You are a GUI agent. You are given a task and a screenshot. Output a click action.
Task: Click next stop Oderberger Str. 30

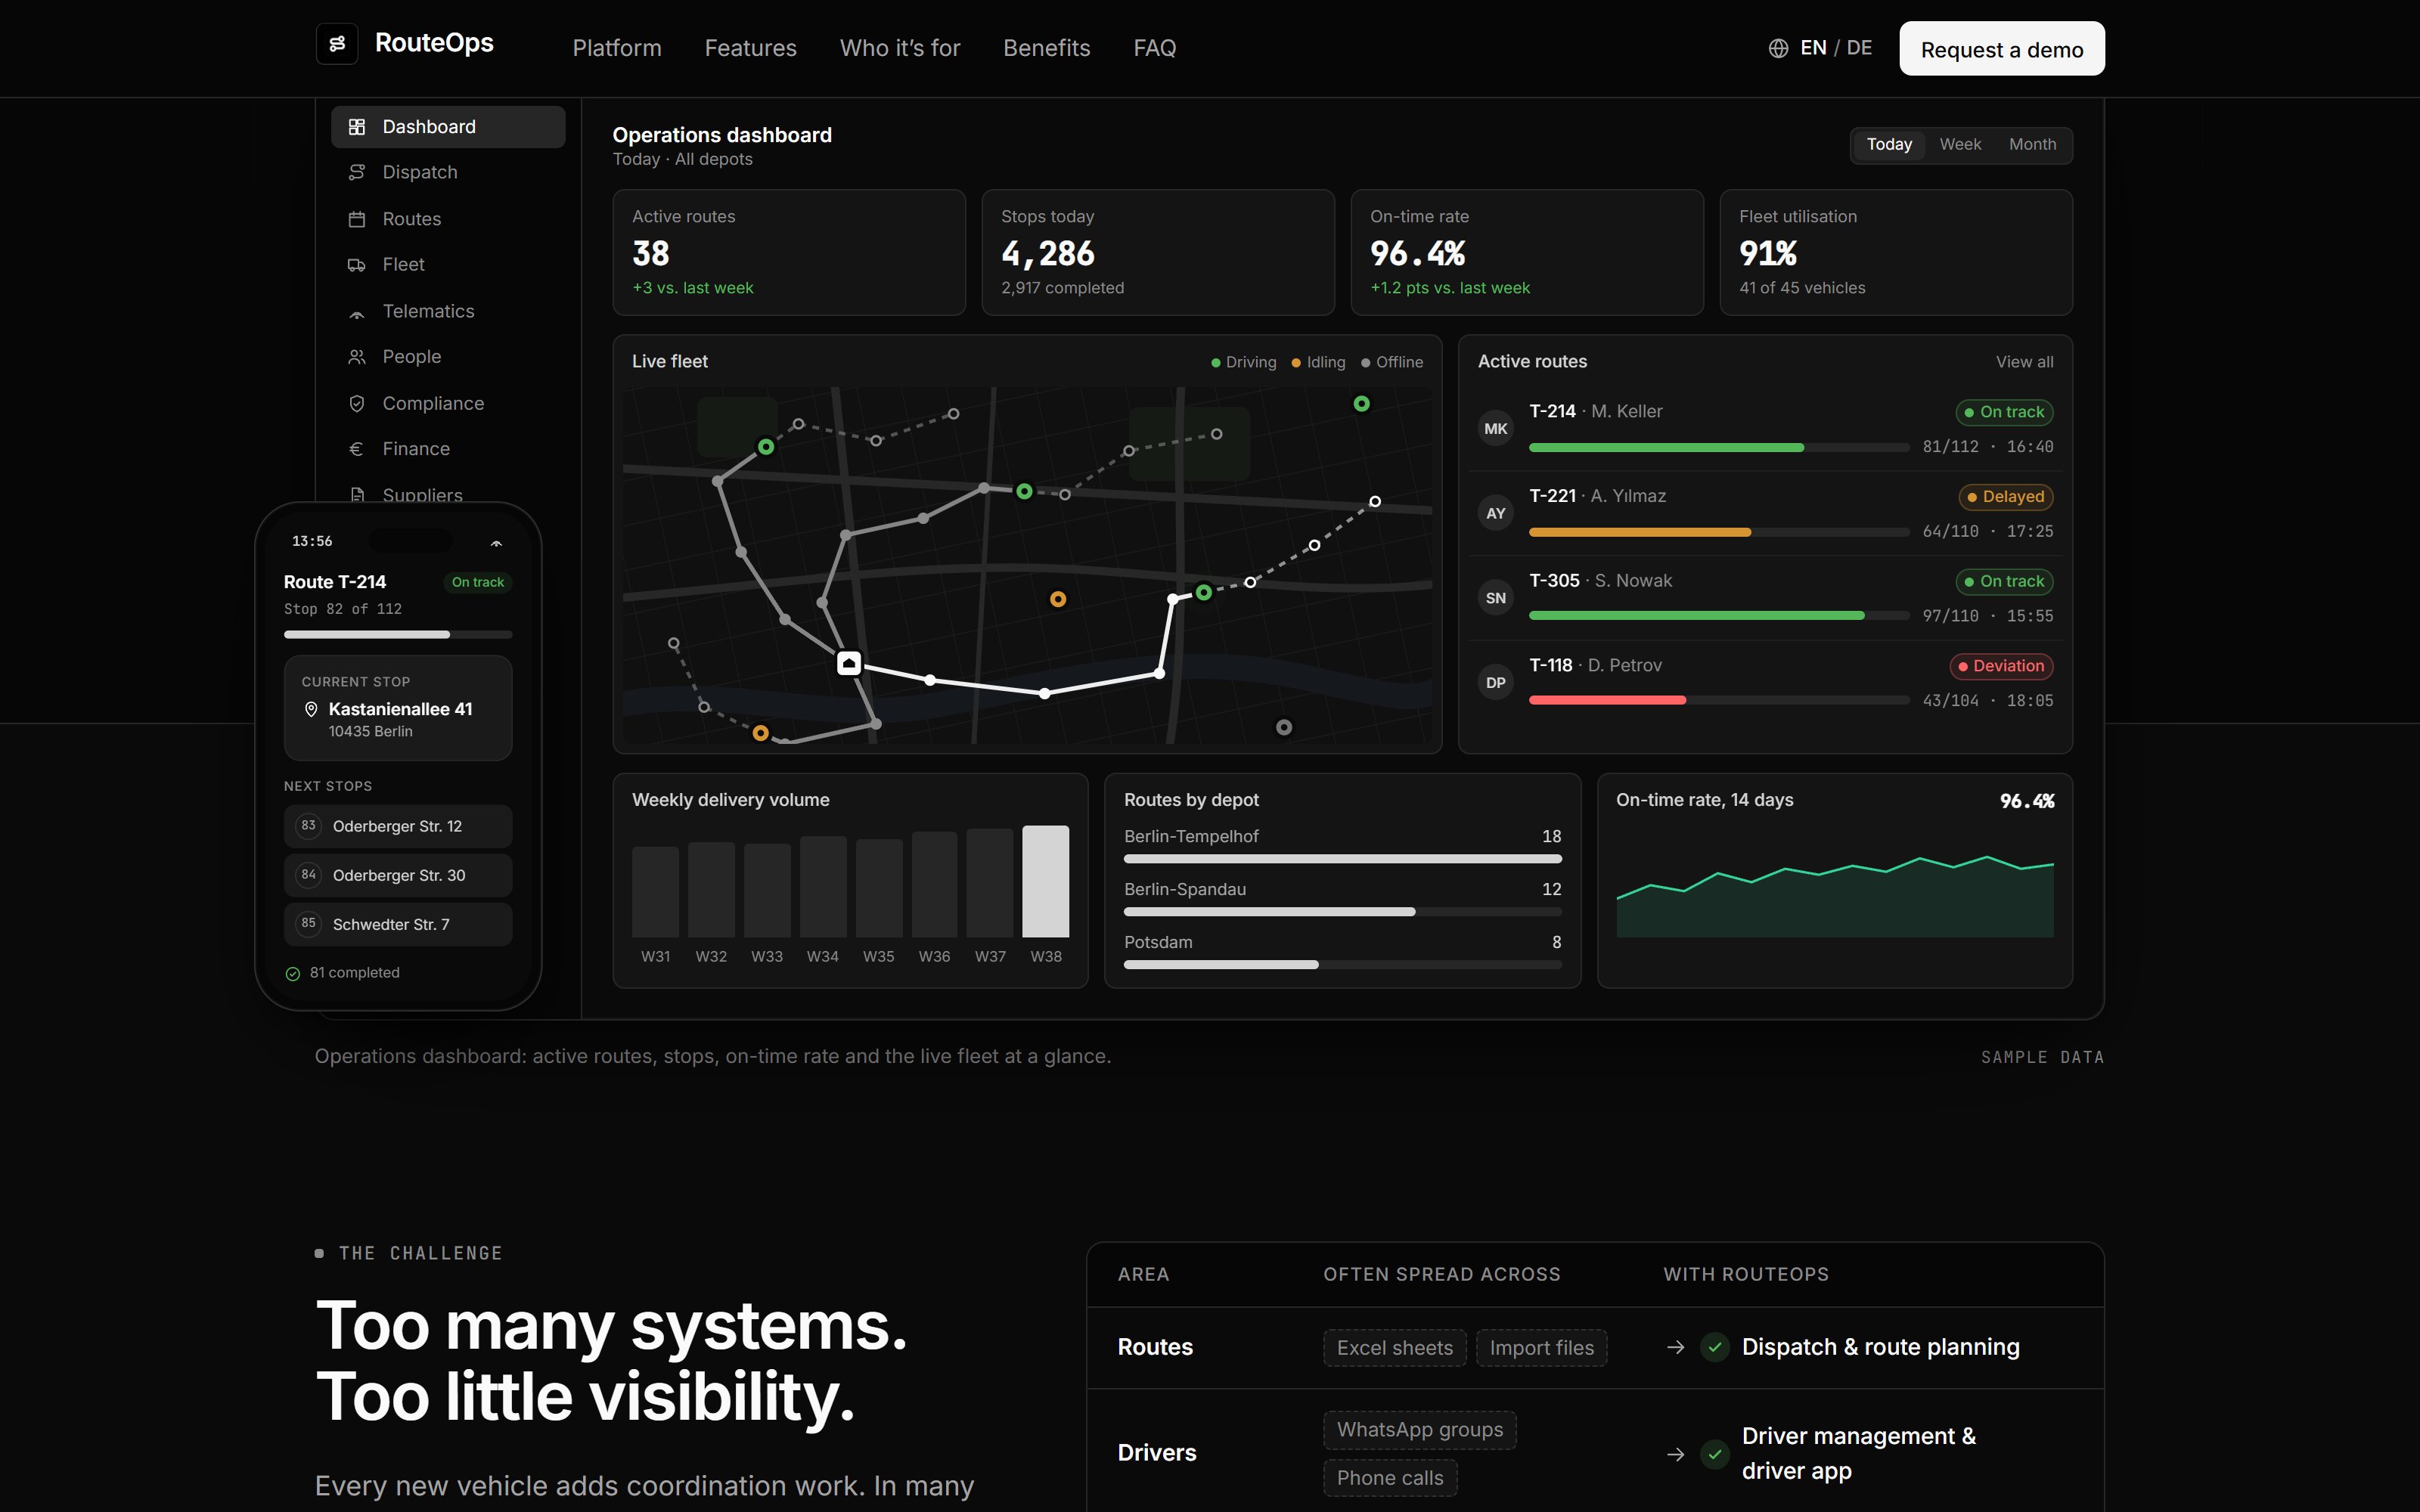(x=398, y=875)
